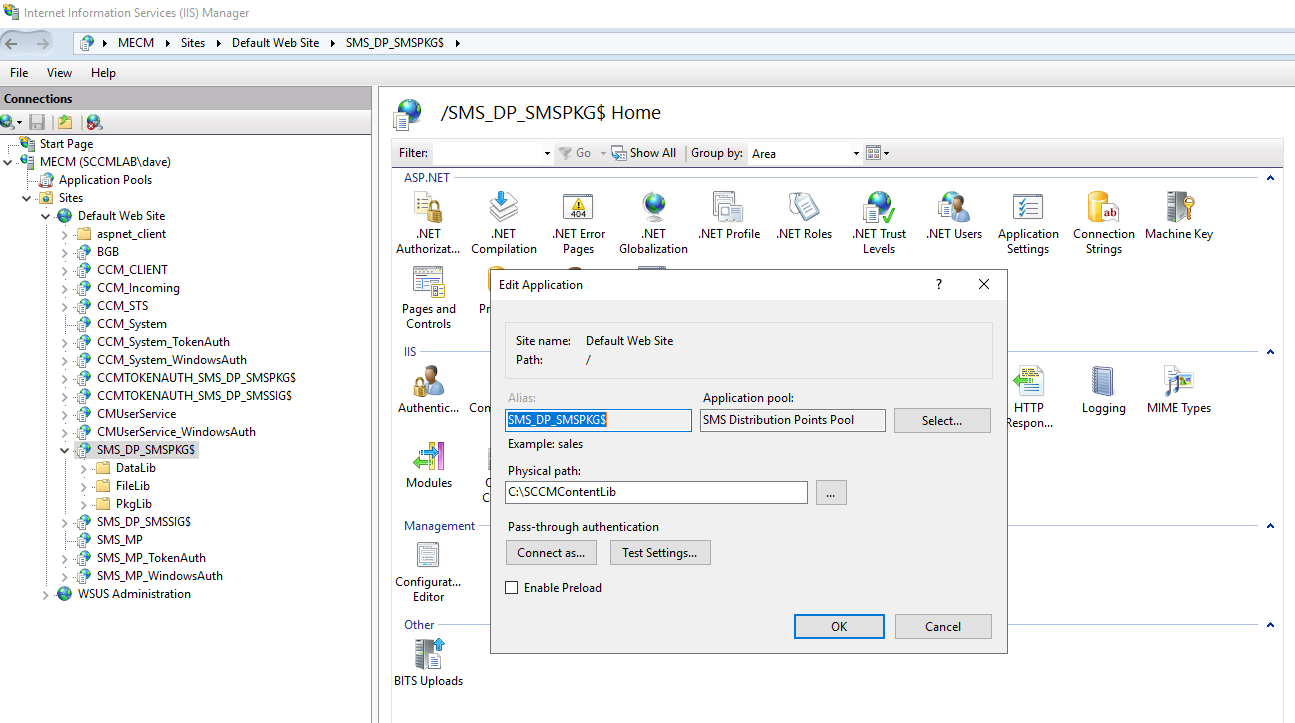Open BITS Uploads feature

(x=428, y=663)
